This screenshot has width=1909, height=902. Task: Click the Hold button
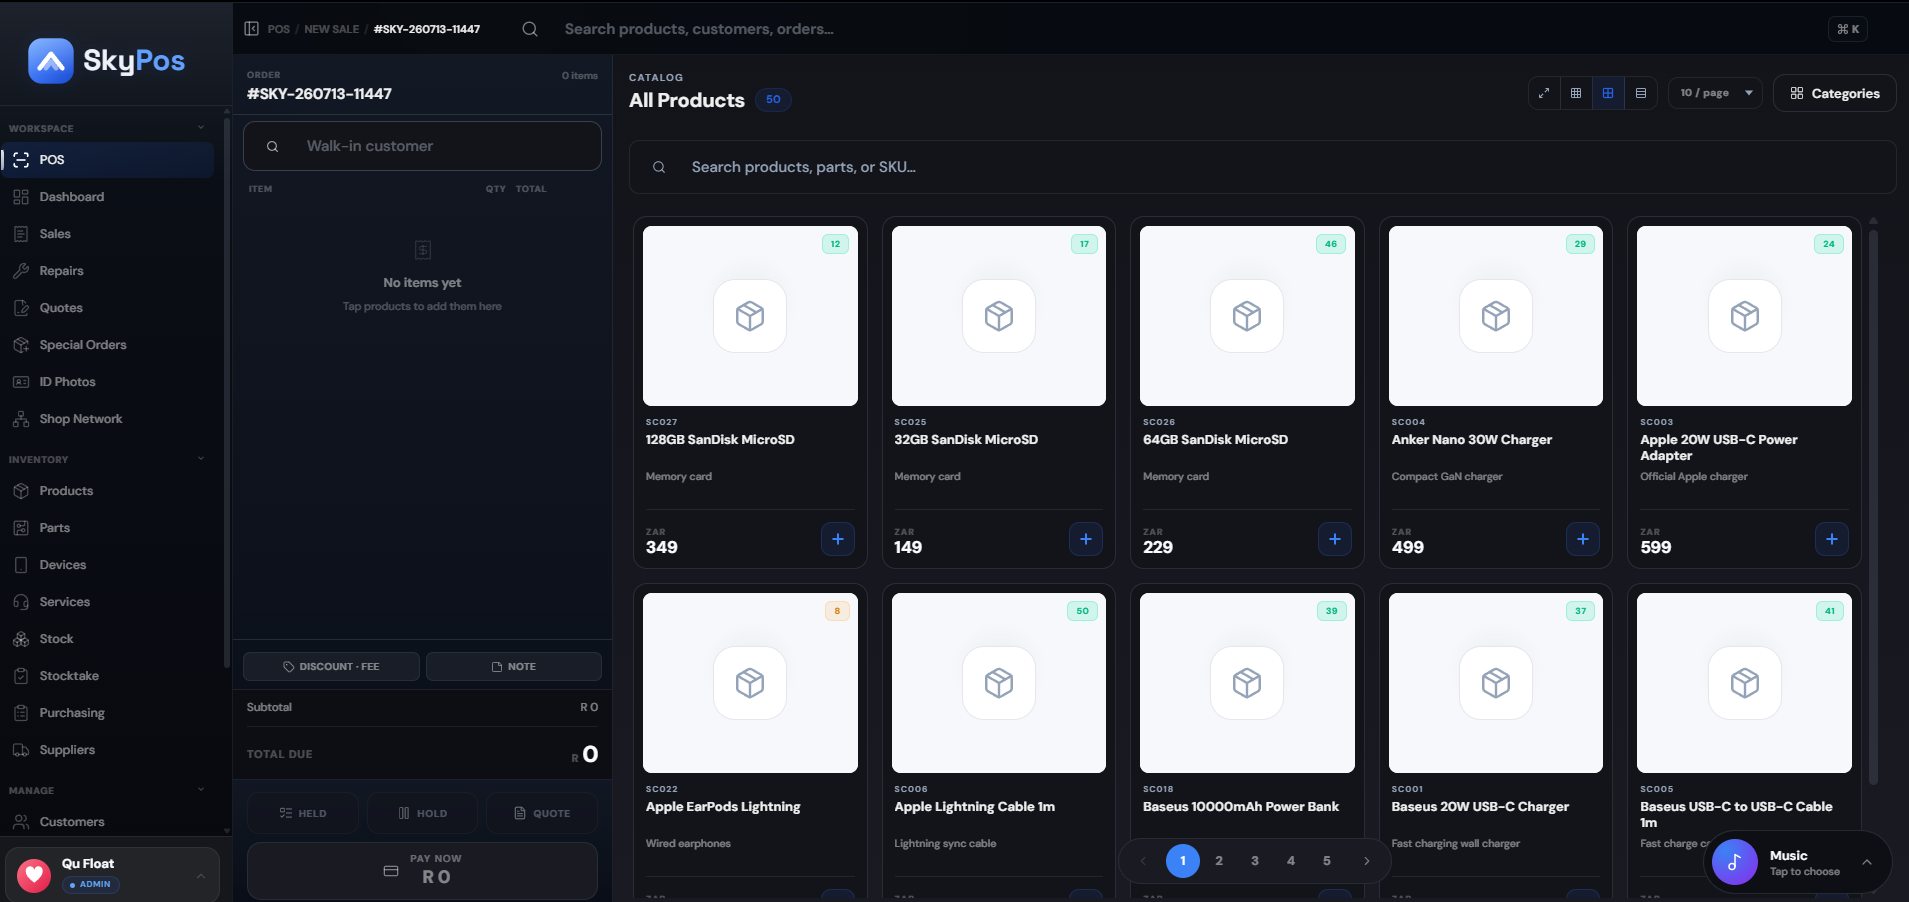[422, 814]
